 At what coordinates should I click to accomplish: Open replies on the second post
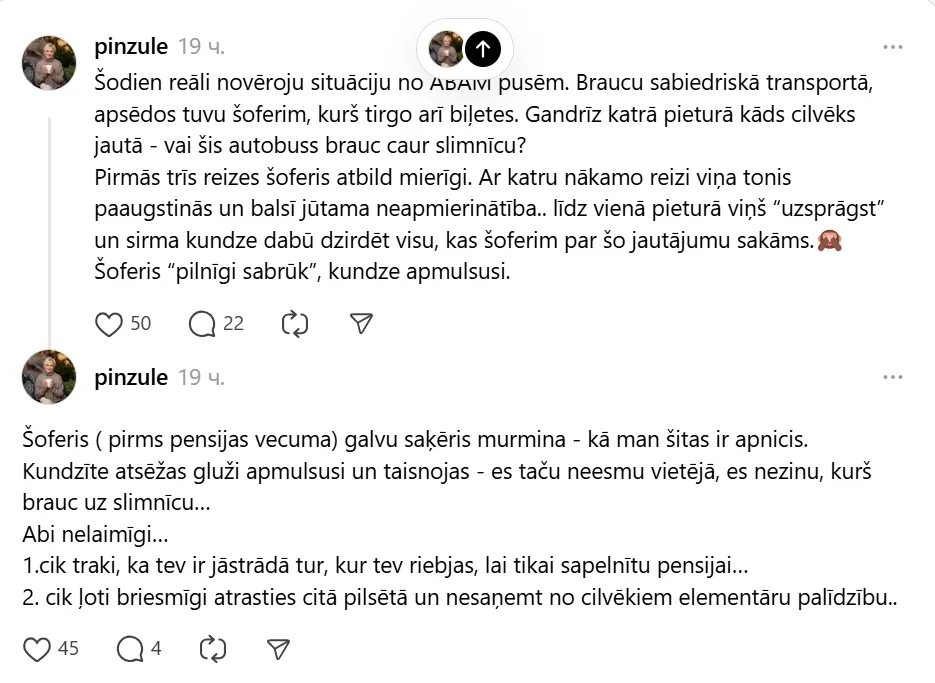pos(130,649)
